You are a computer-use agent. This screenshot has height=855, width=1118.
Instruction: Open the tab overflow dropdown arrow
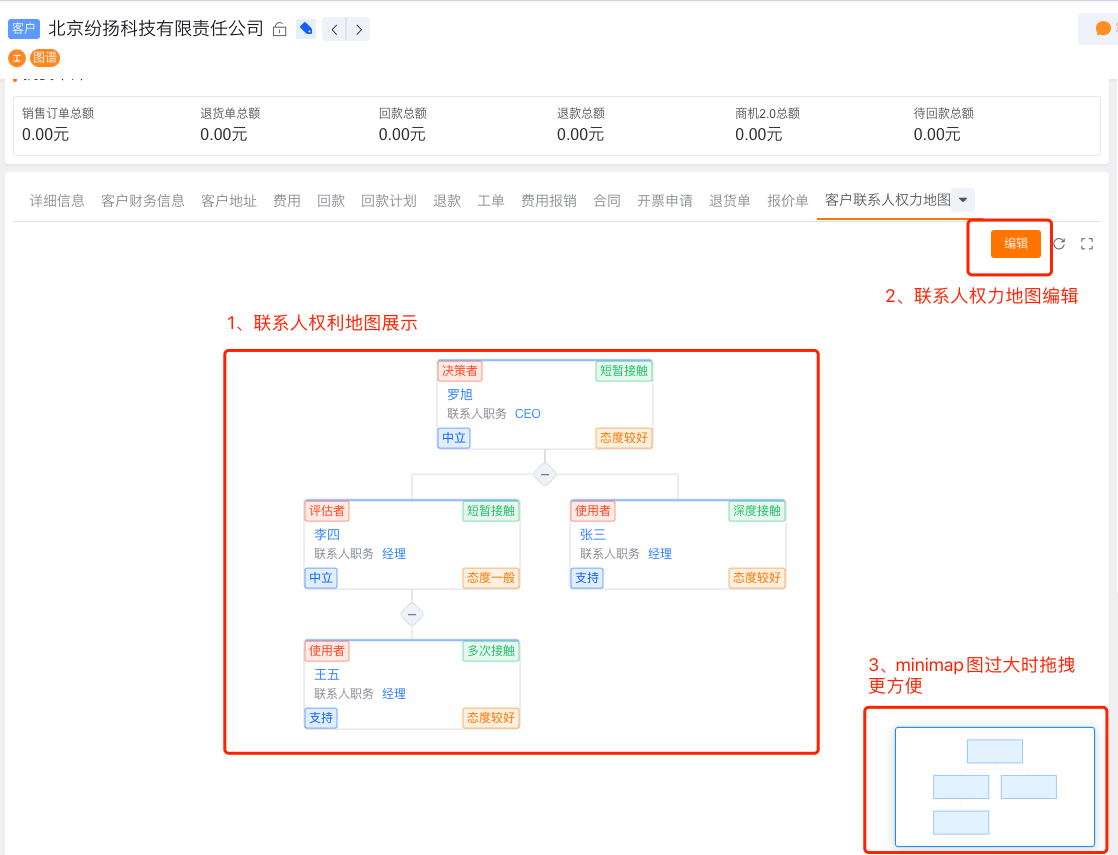tap(963, 200)
